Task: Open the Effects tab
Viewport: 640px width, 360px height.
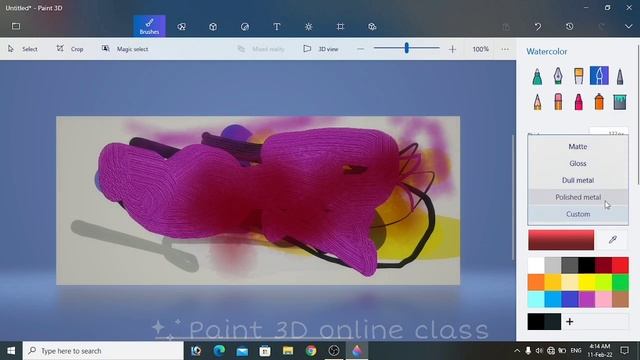Action: pyautogui.click(x=309, y=27)
